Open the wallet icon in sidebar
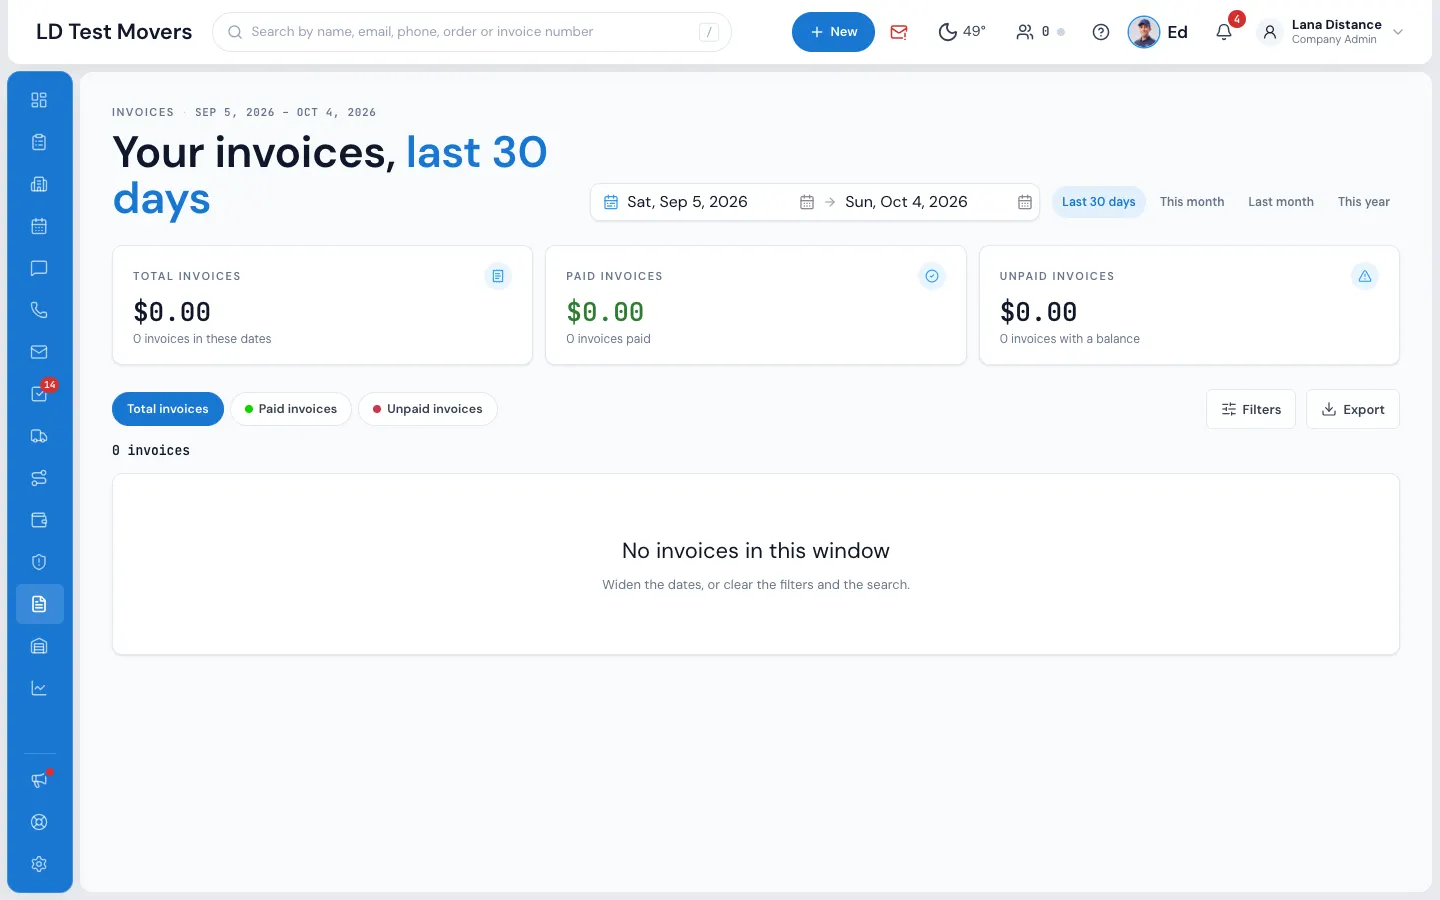 [39, 520]
